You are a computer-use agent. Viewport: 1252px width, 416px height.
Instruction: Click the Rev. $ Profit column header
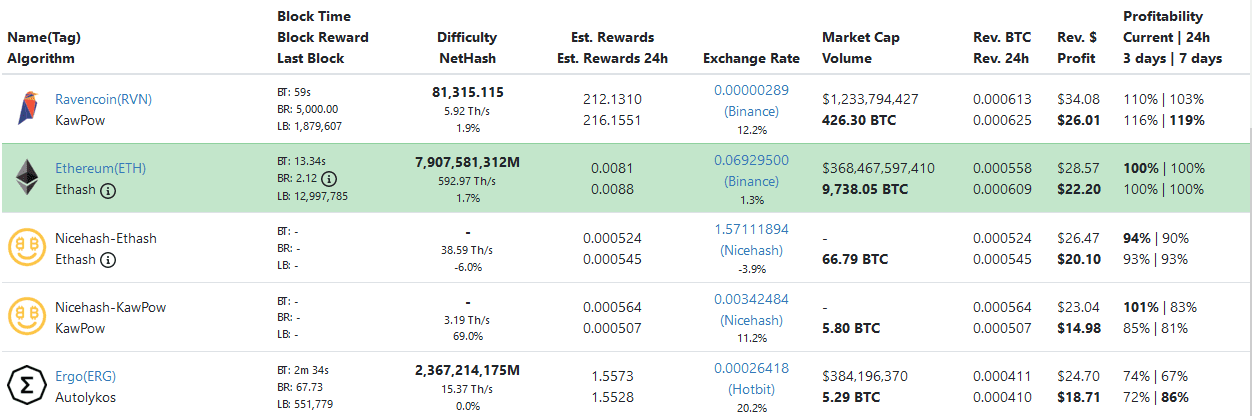click(x=1077, y=48)
